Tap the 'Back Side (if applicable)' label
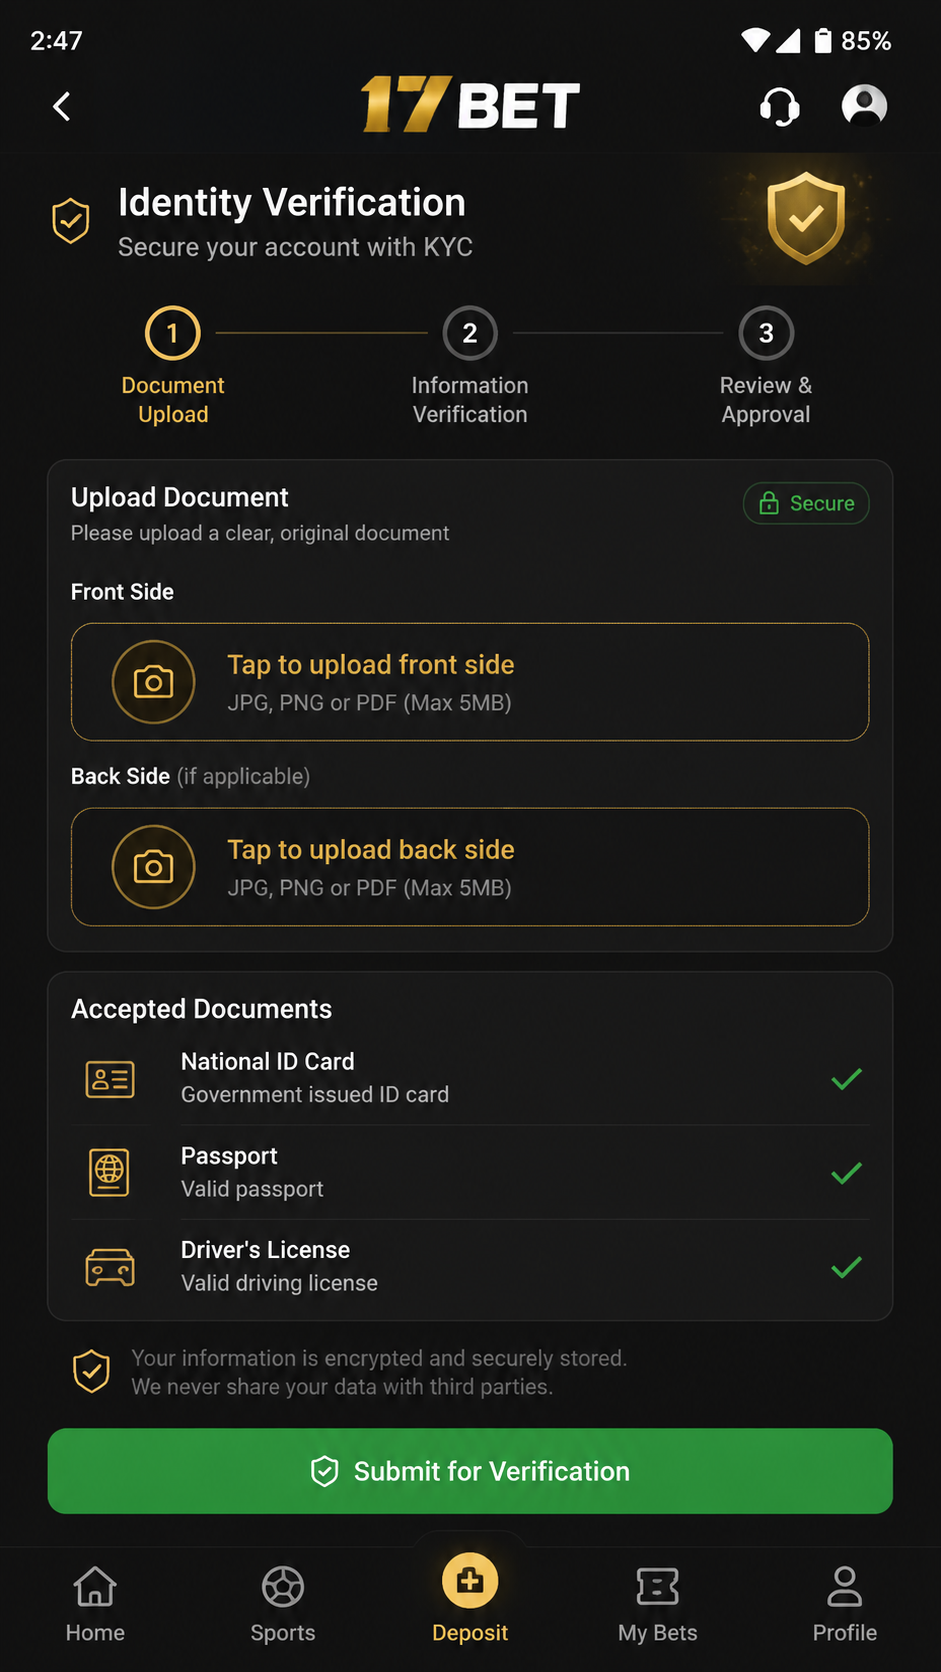Image resolution: width=941 pixels, height=1672 pixels. click(190, 776)
